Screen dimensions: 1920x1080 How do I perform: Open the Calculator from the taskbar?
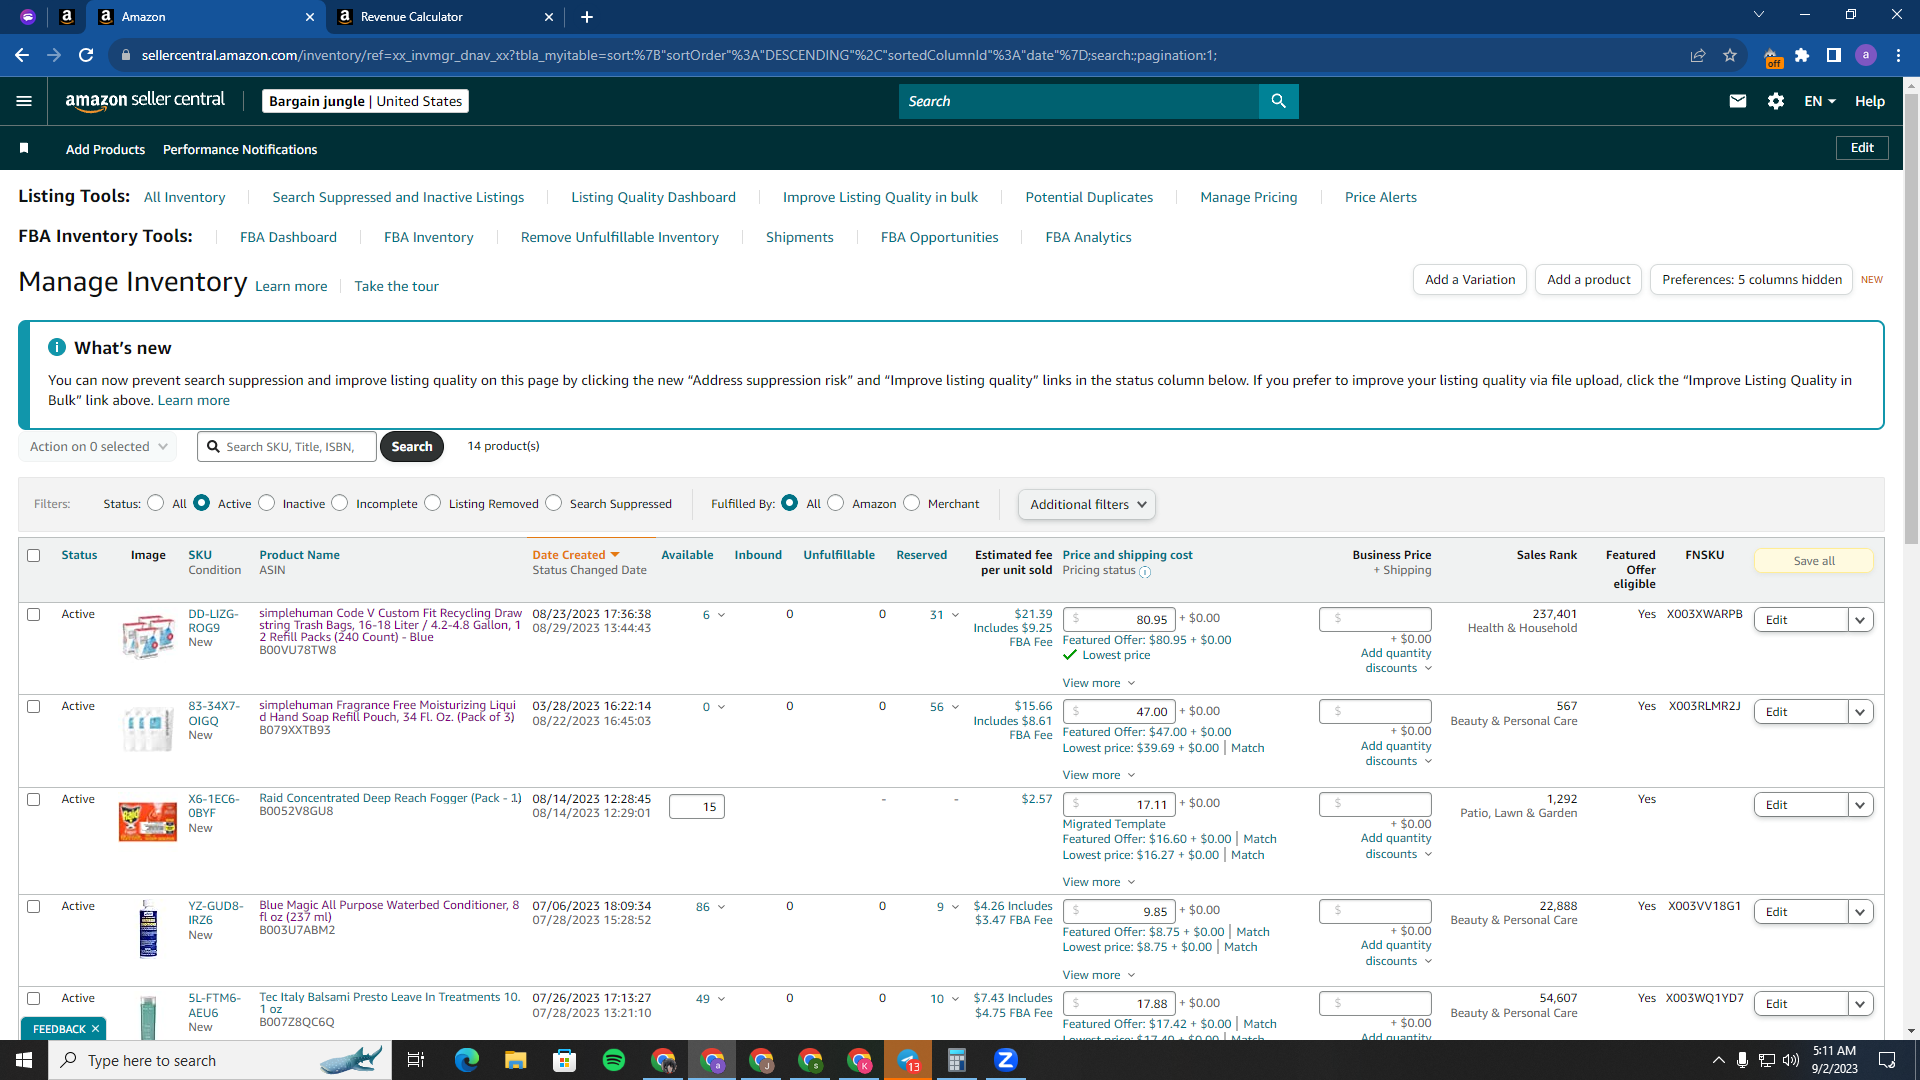(957, 1060)
